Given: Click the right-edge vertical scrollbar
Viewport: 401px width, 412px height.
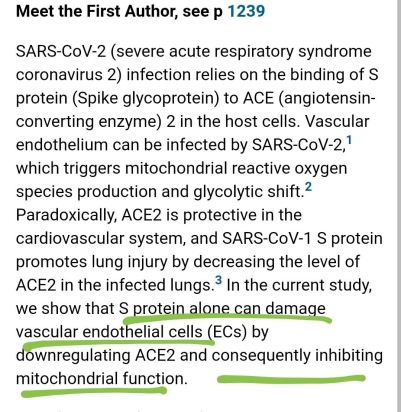Looking at the screenshot, I should pos(399,206).
